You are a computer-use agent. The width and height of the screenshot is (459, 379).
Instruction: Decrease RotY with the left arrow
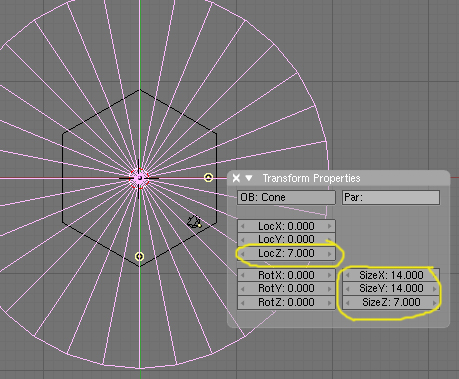[x=242, y=288]
